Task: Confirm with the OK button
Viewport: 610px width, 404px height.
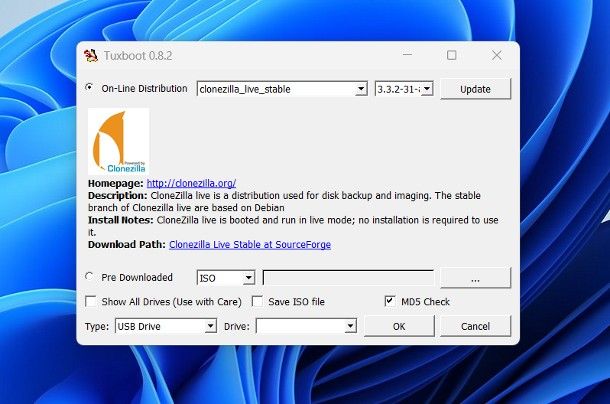Action: tap(399, 326)
